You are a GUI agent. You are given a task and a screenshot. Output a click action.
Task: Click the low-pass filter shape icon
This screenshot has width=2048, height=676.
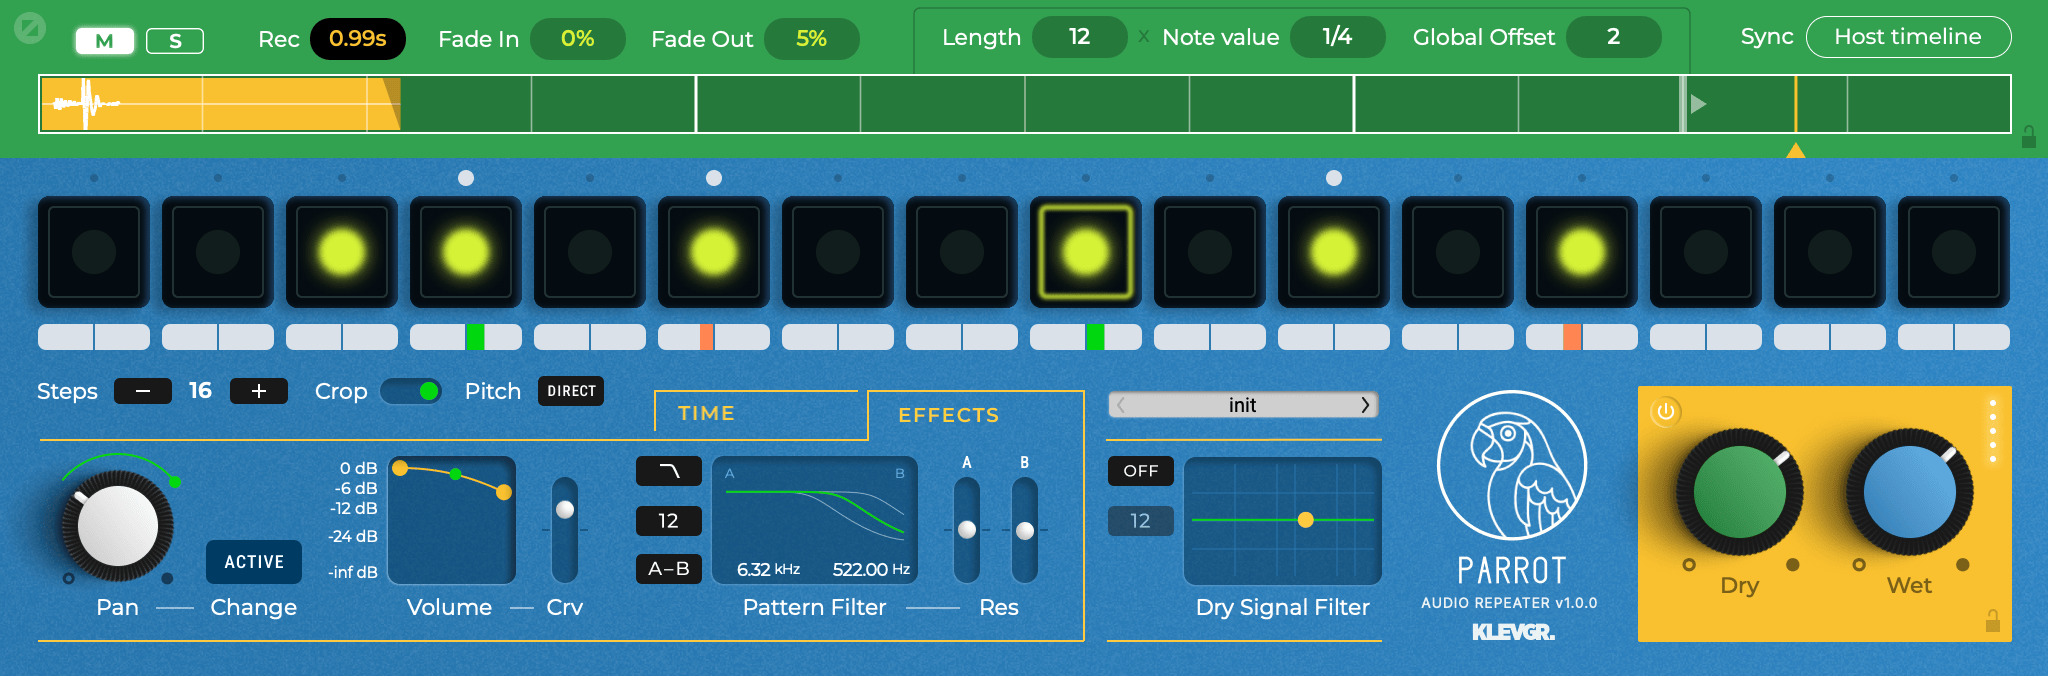[x=669, y=470]
